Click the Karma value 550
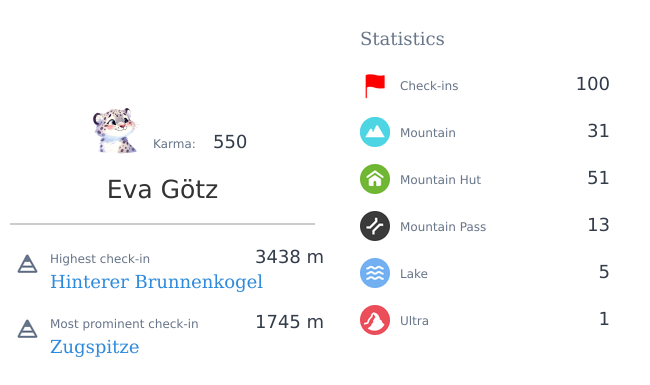The image size is (650, 385). pos(230,142)
